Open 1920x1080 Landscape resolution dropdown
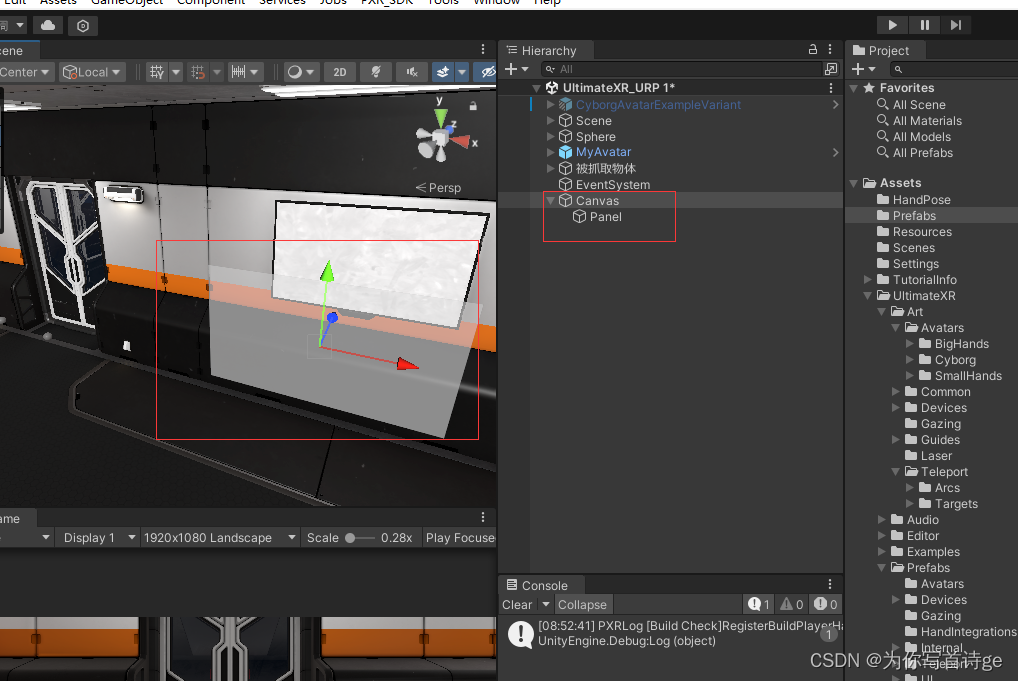Viewport: 1018px width, 681px height. 219,538
